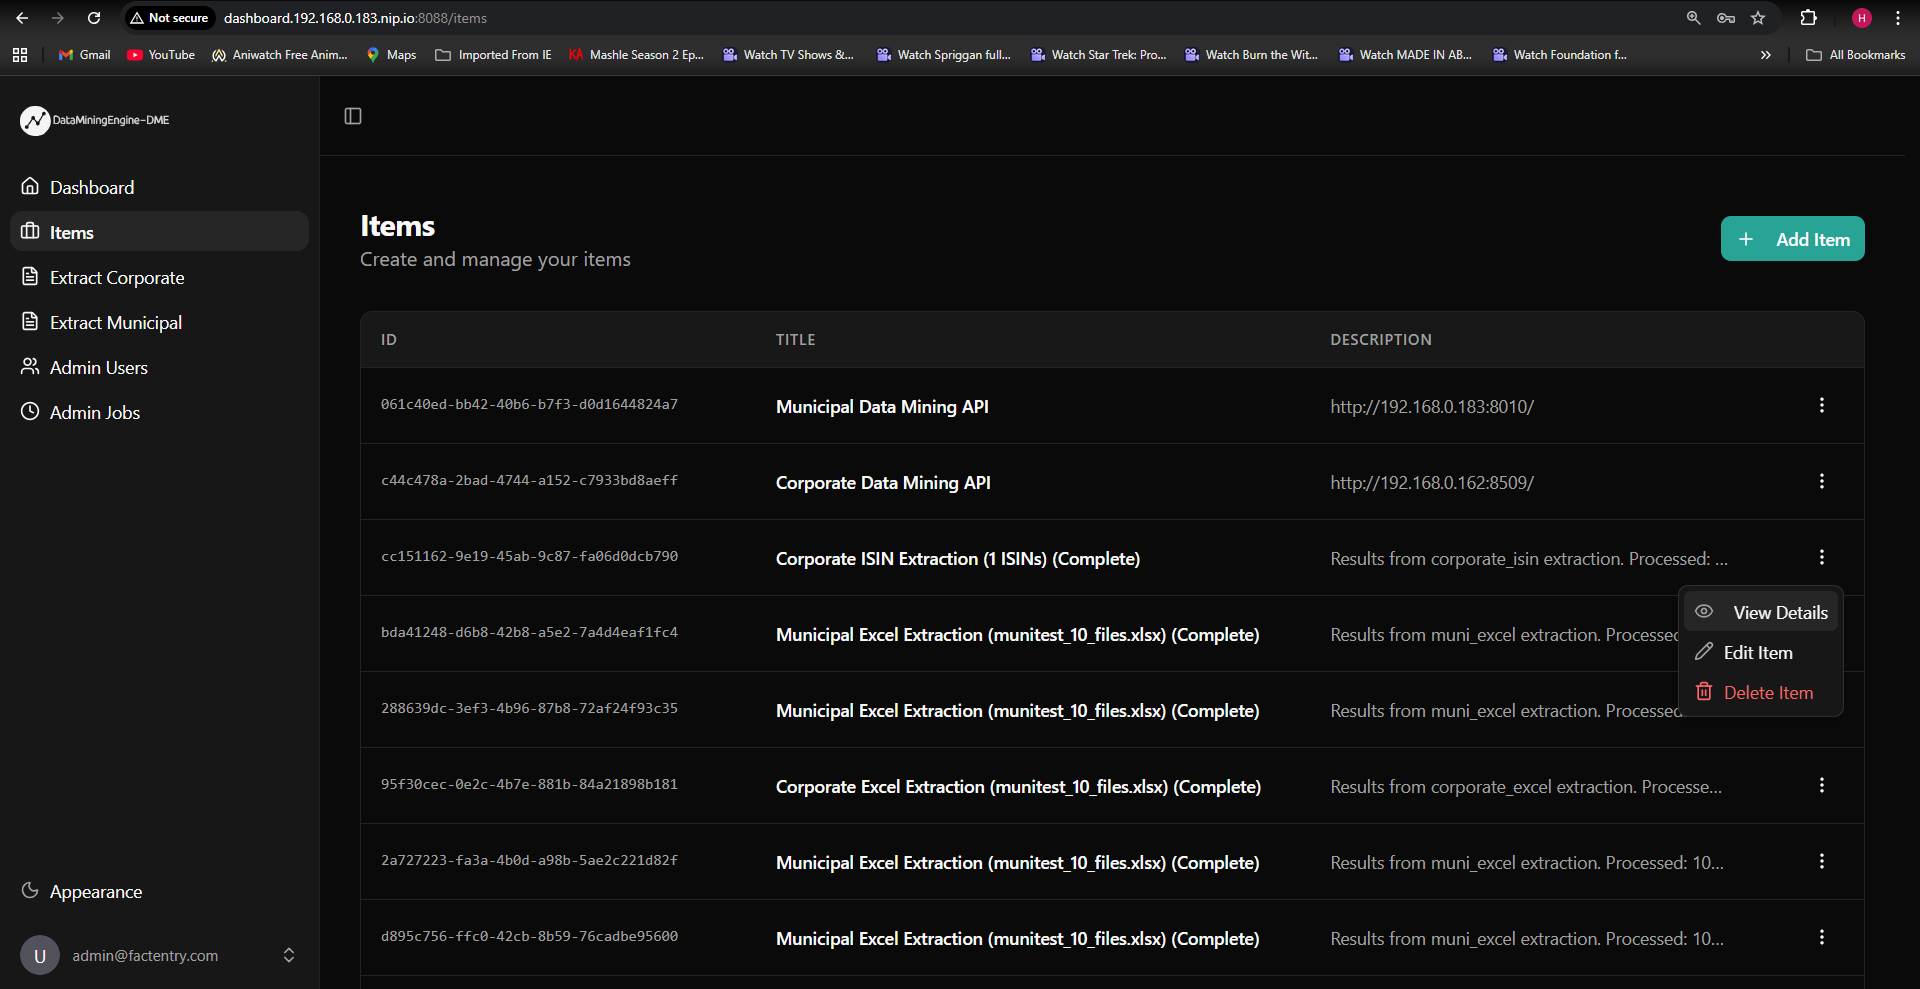Click the http://192.168.0.162:8509/ description
The width and height of the screenshot is (1920, 989).
(1432, 482)
